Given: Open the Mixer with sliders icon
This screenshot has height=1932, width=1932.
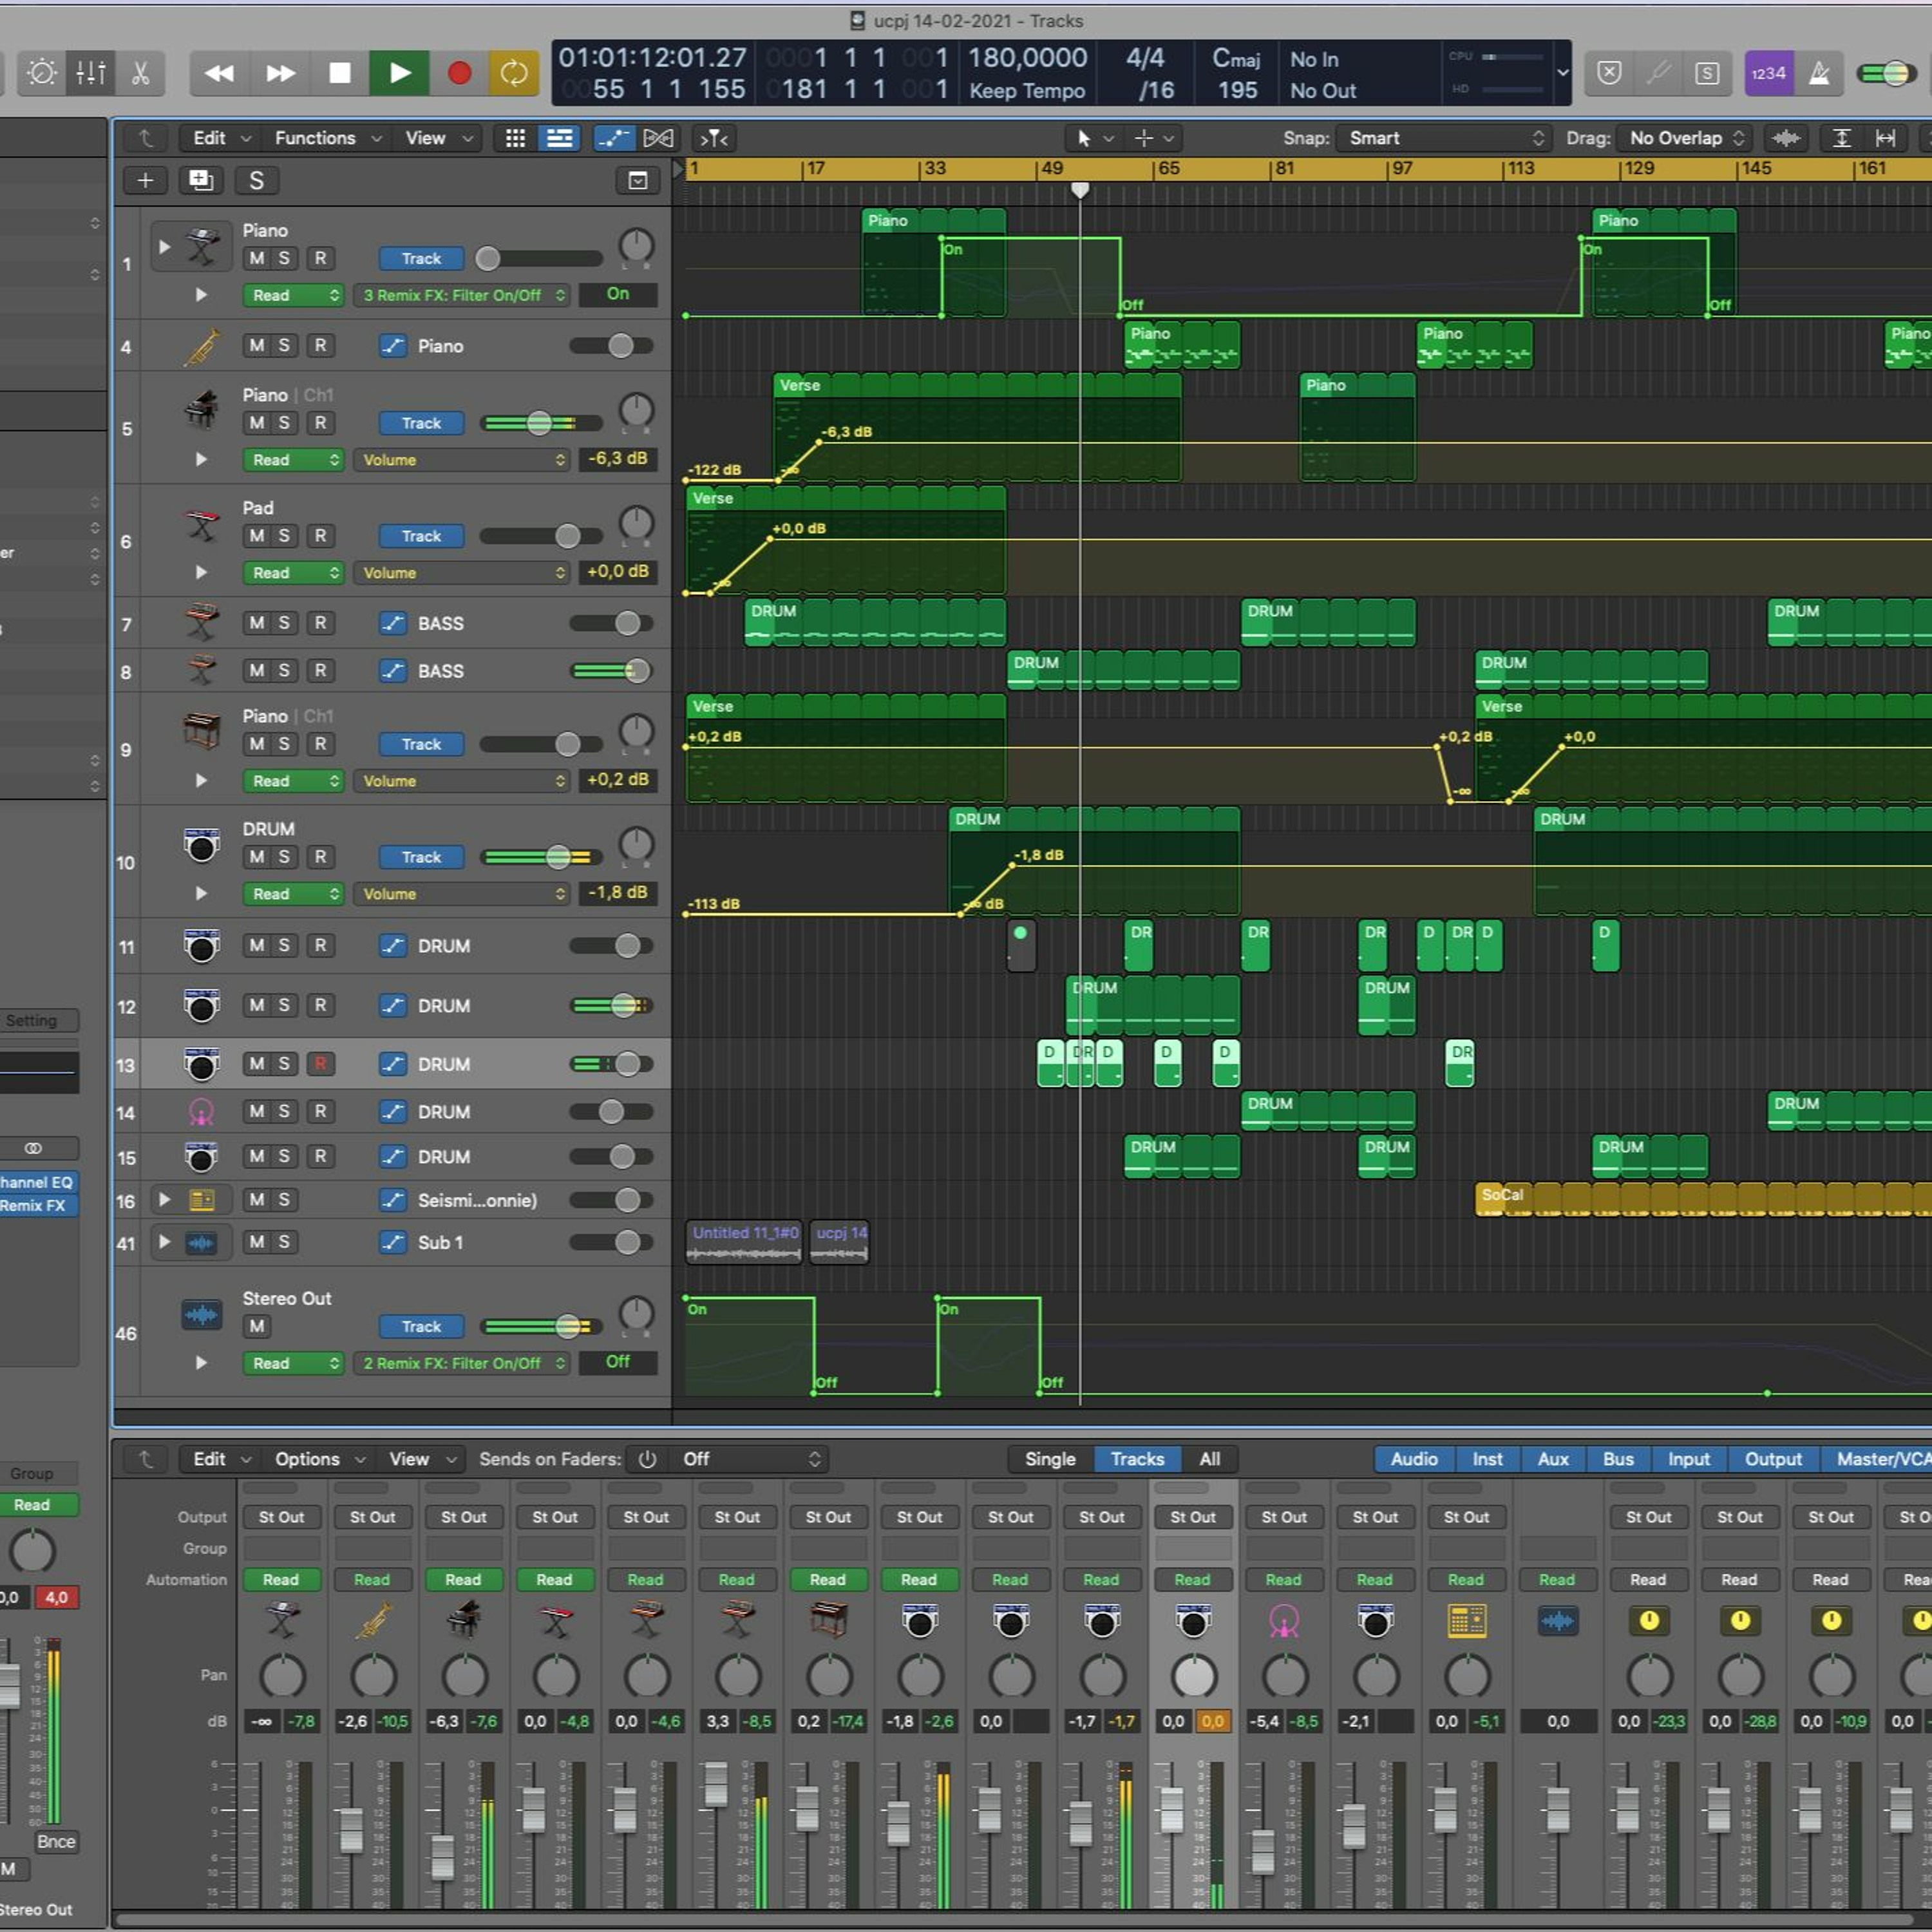Looking at the screenshot, I should (91, 73).
